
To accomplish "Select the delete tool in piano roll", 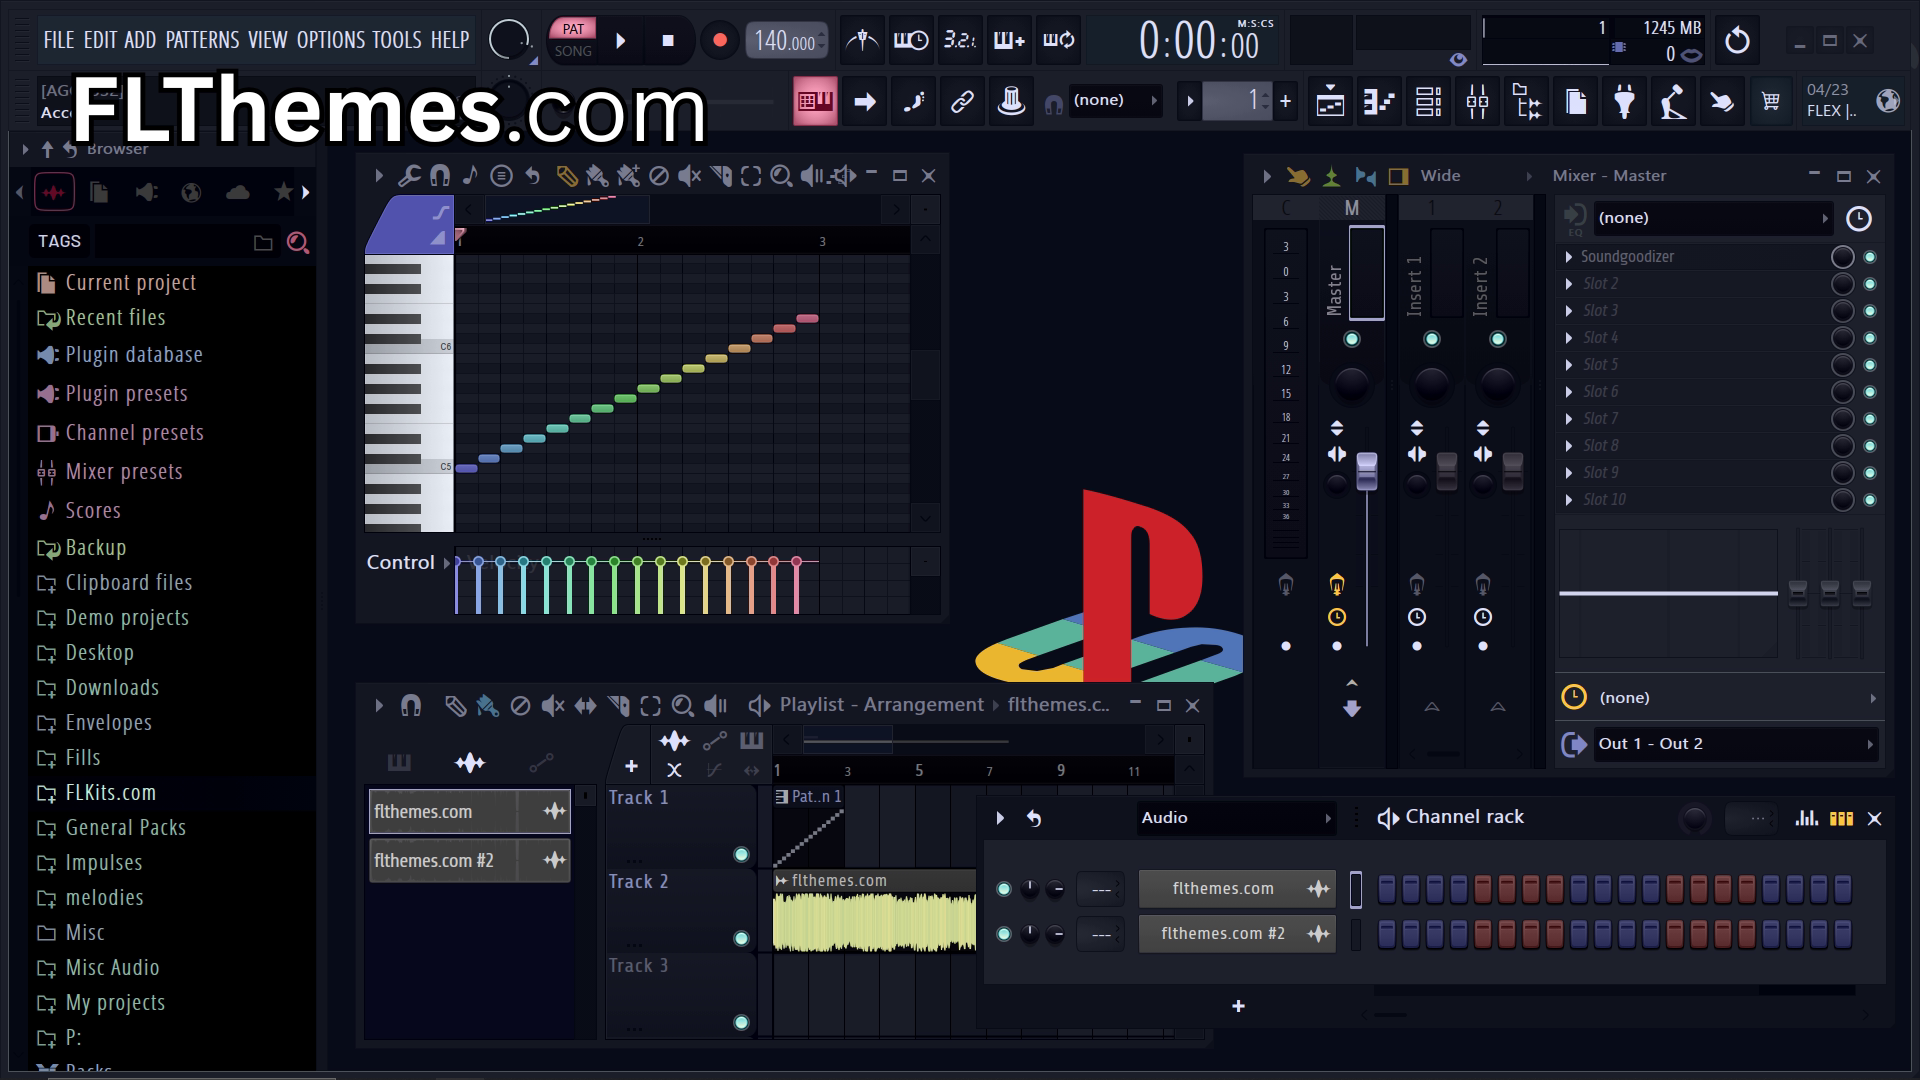I will click(x=658, y=176).
